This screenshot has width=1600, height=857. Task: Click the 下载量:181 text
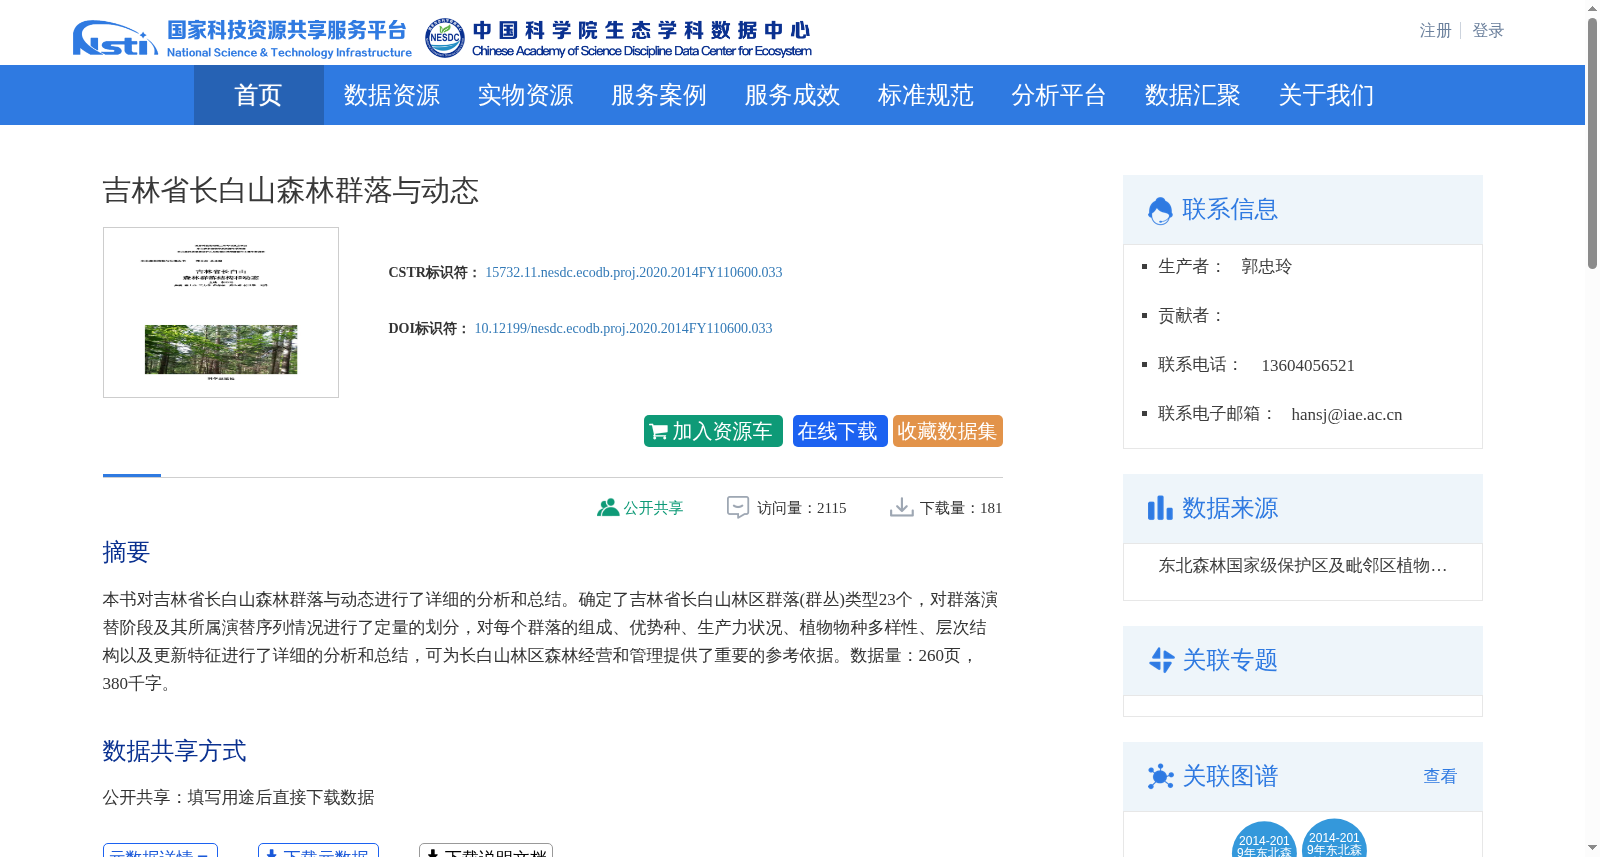(x=961, y=508)
